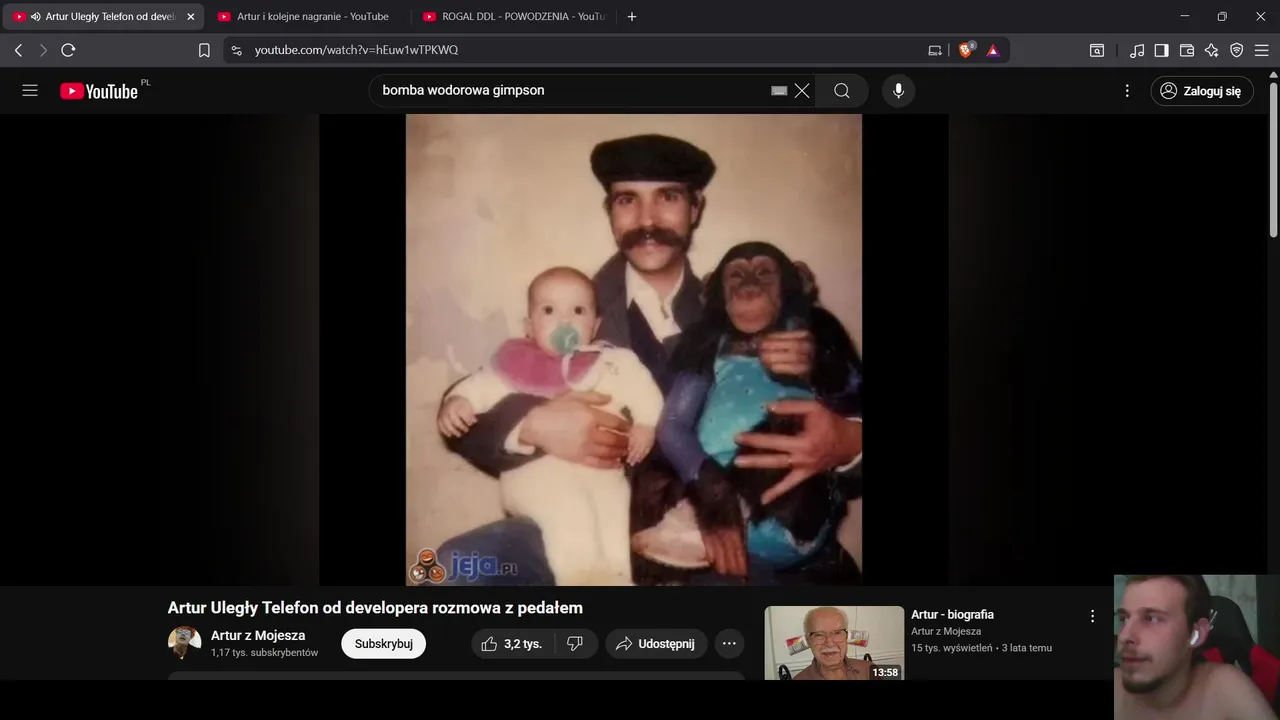The height and width of the screenshot is (720, 1280).
Task: Bookmark this page using the bookmark icon
Action: point(204,50)
